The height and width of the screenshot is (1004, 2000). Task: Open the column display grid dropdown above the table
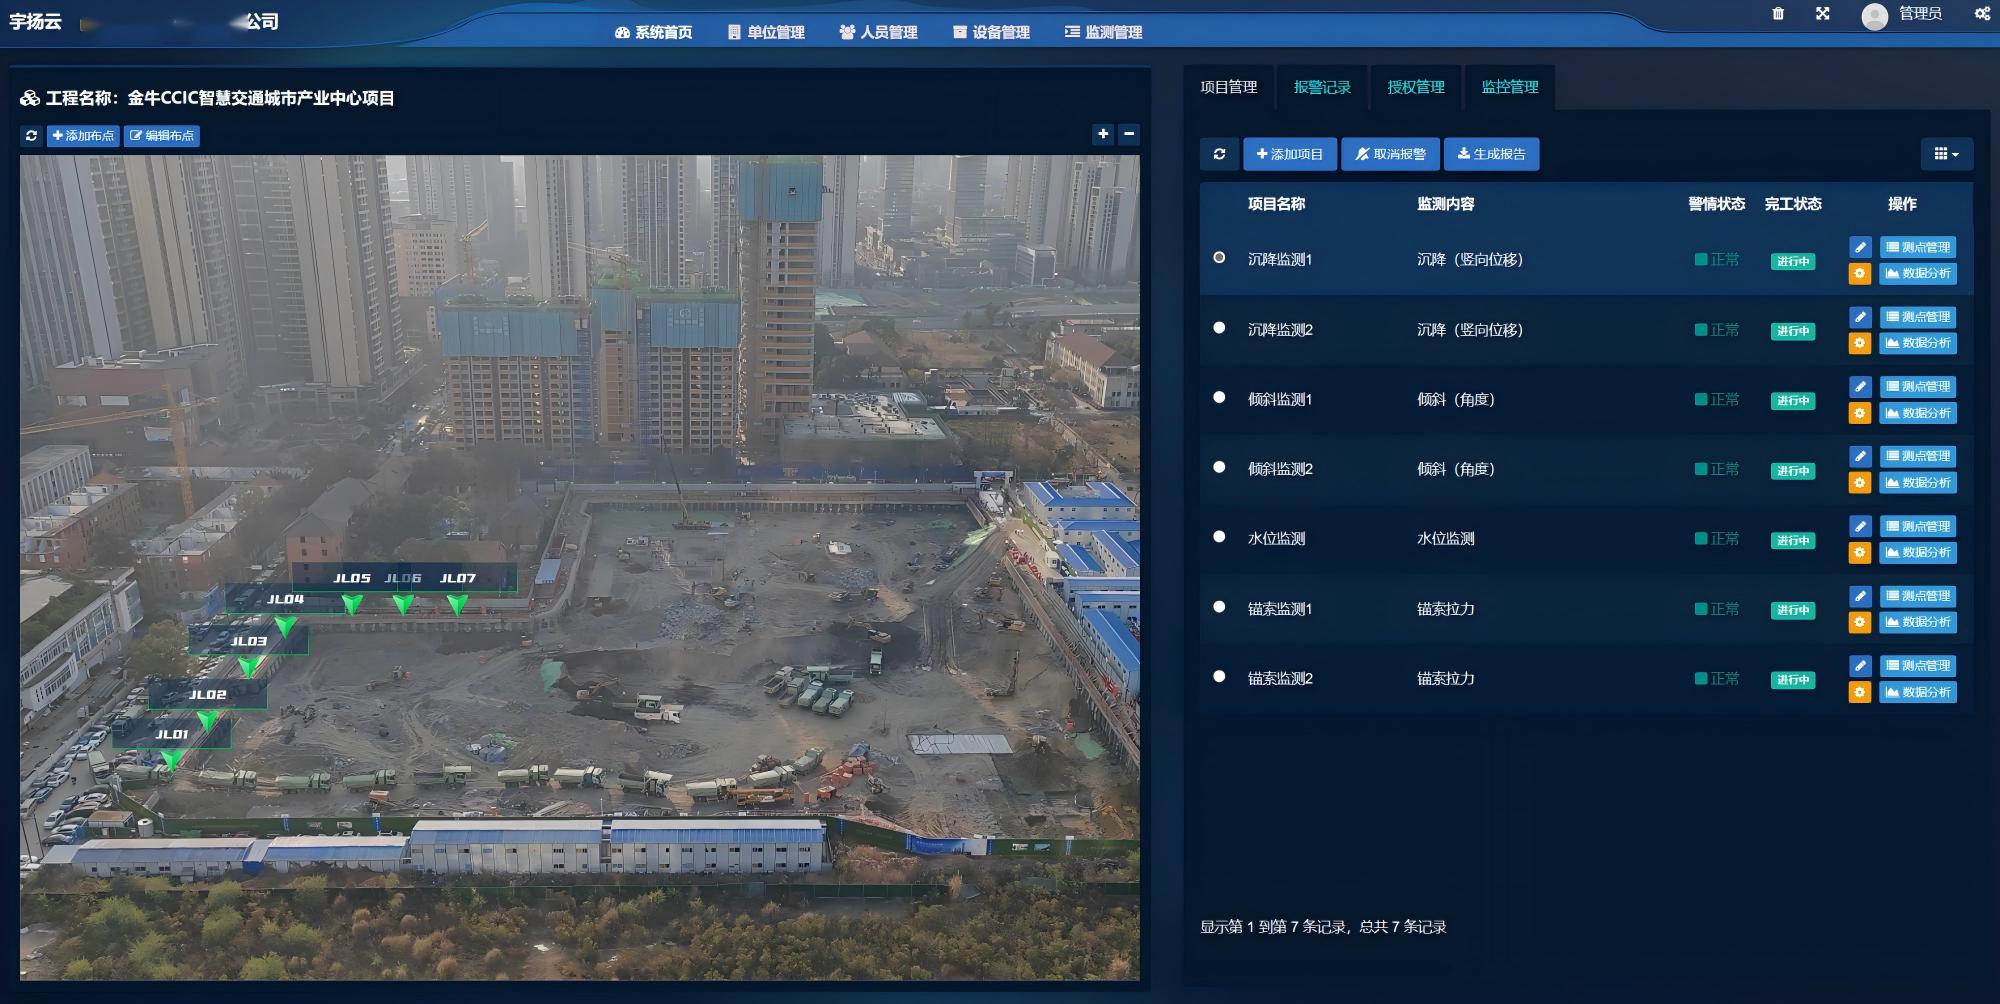click(x=1944, y=153)
